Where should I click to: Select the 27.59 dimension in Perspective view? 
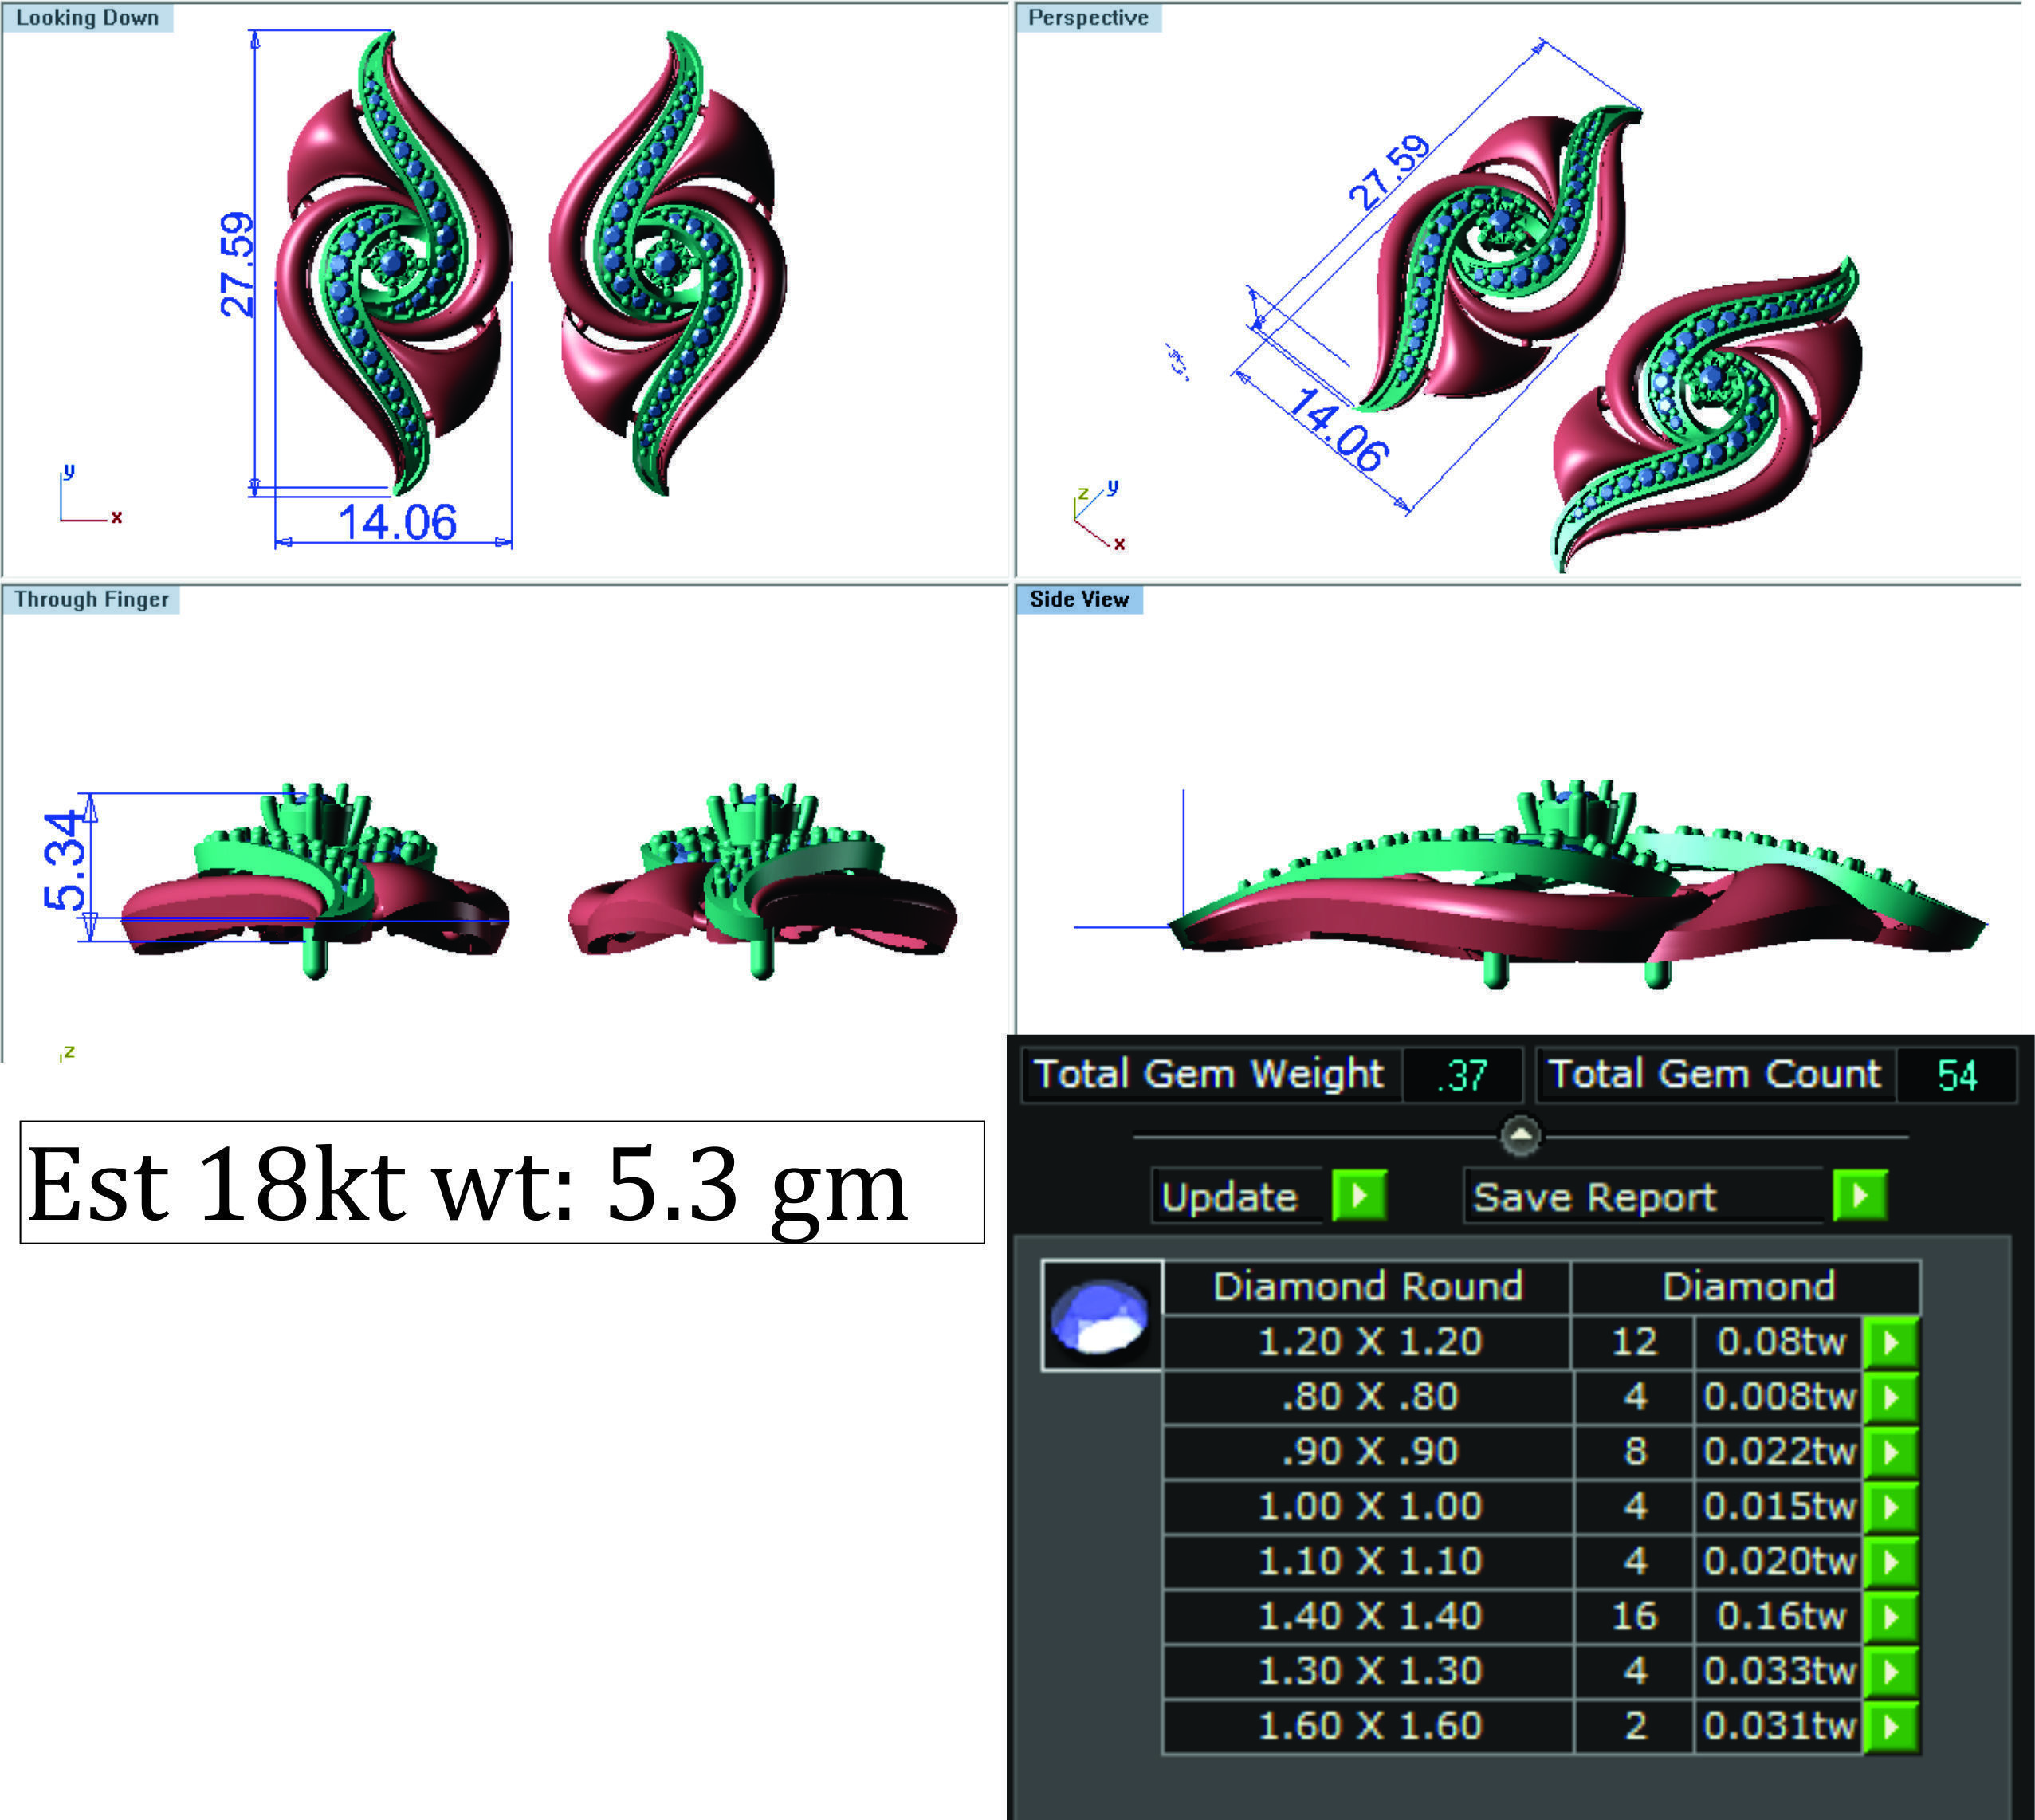pos(1390,172)
